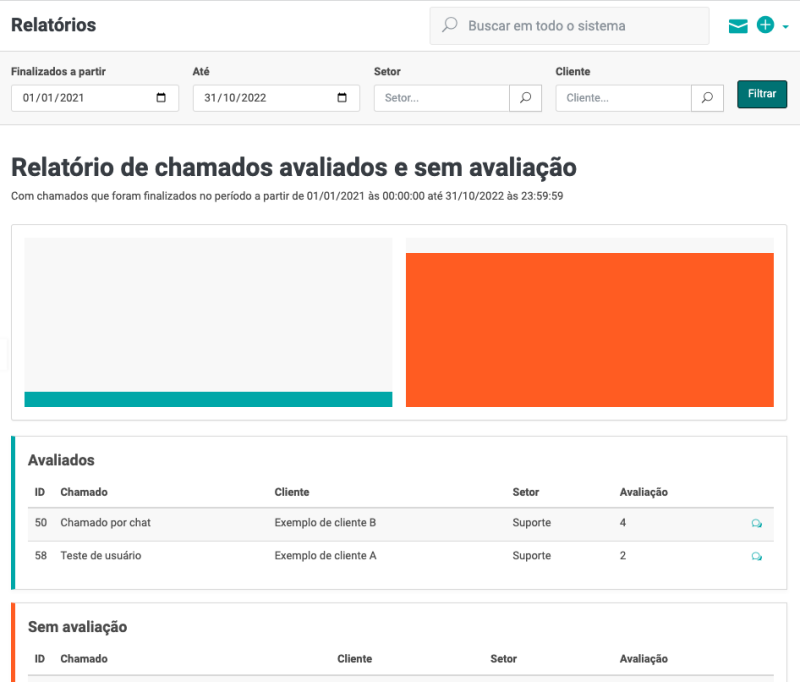Open the Teste de usuário row
The width and height of the screenshot is (800, 682).
[100, 556]
